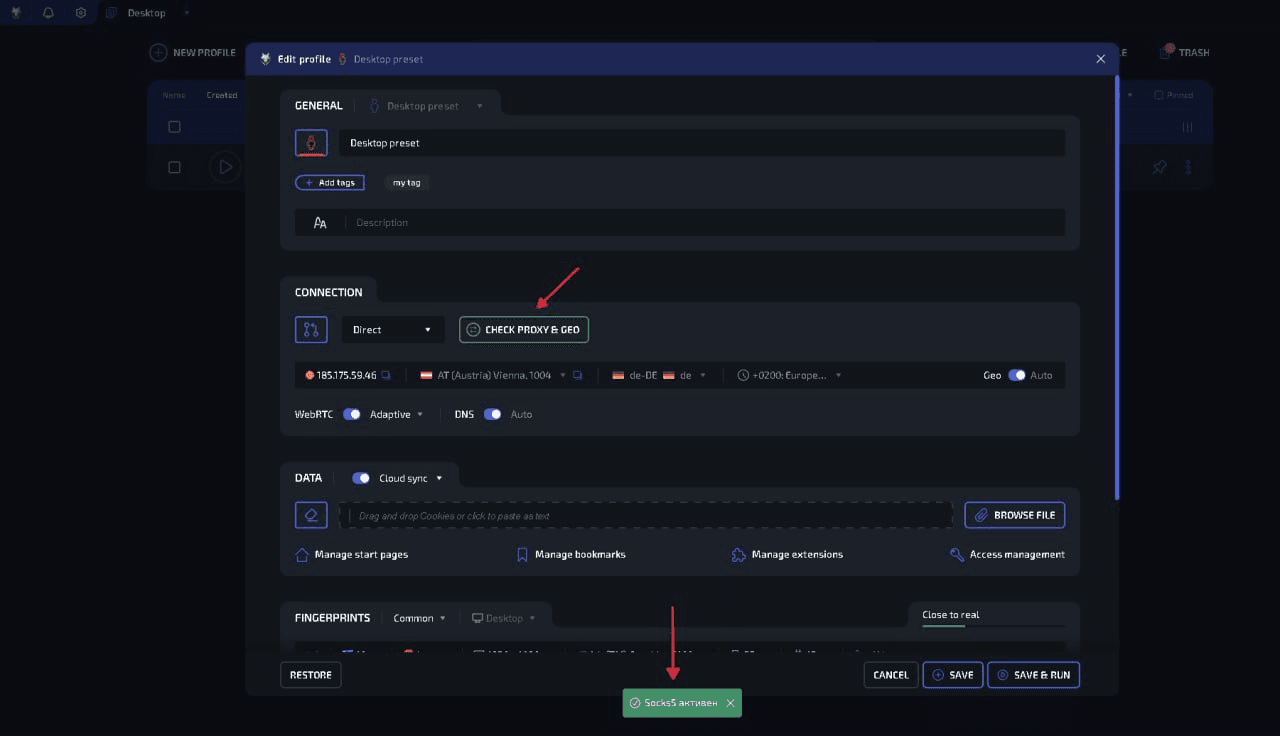Click the connection type icon next to Direct
Image resolution: width=1280 pixels, height=736 pixels.
coord(311,329)
